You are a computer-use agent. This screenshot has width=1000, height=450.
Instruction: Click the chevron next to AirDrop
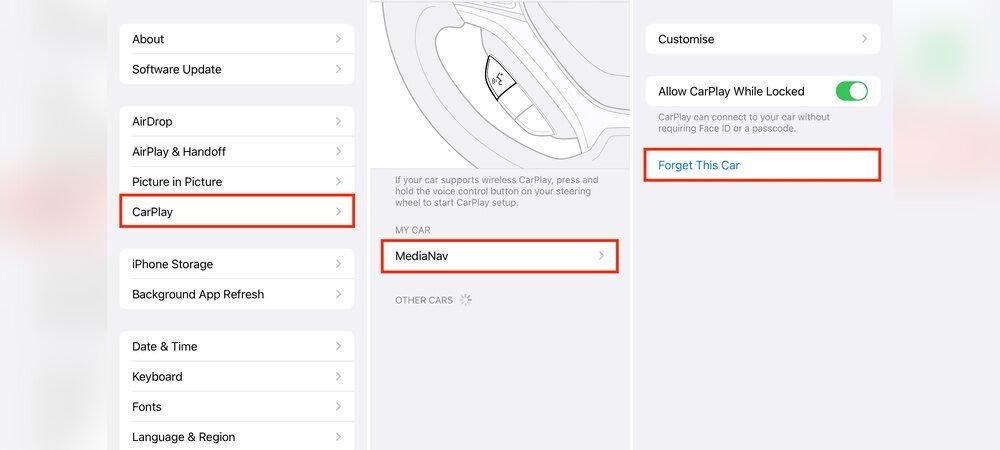(339, 121)
